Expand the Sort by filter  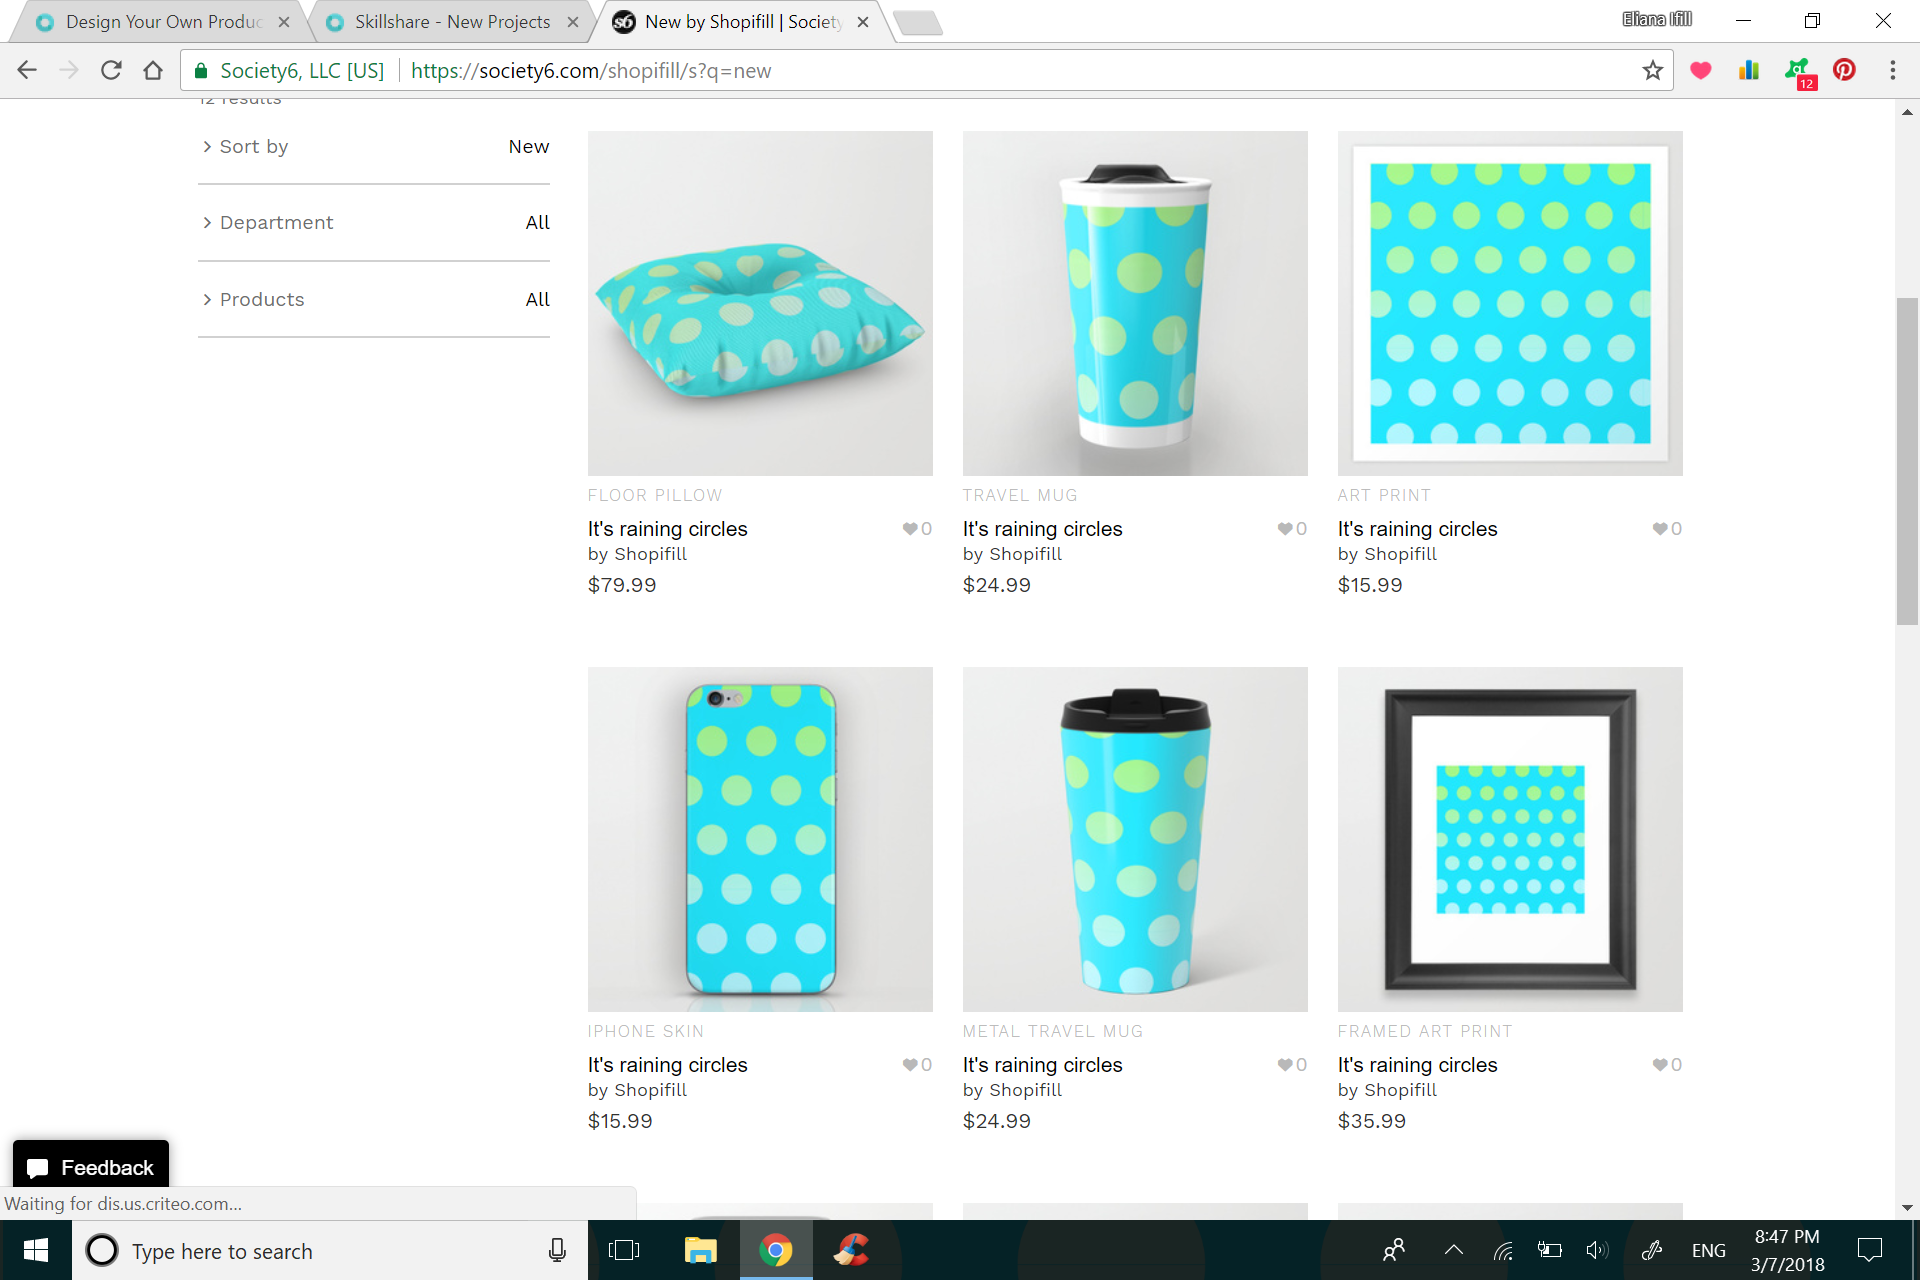[x=374, y=147]
